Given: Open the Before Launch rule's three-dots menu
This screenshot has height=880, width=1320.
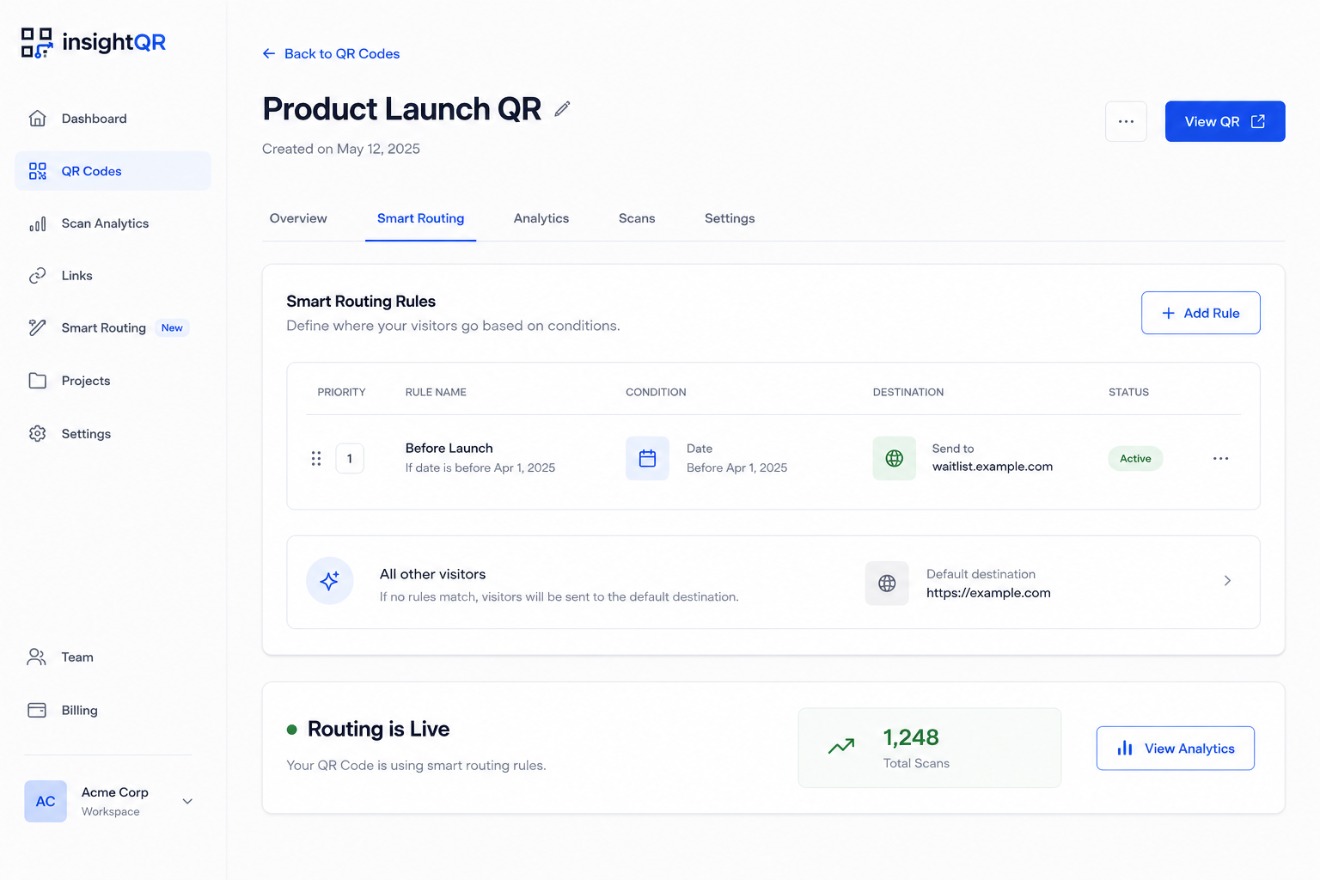Looking at the screenshot, I should [1220, 458].
